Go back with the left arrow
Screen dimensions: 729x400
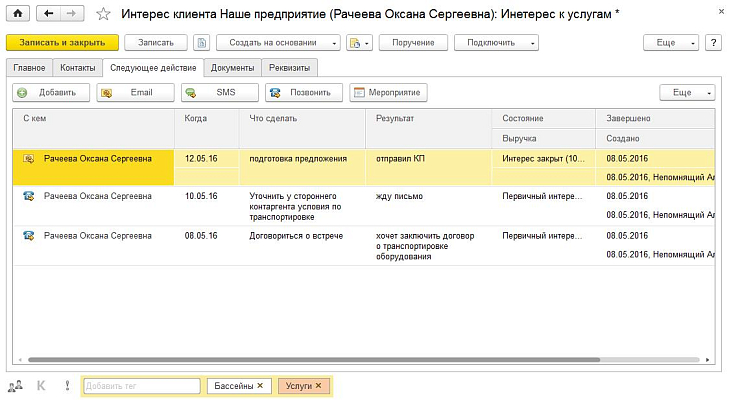click(50, 16)
